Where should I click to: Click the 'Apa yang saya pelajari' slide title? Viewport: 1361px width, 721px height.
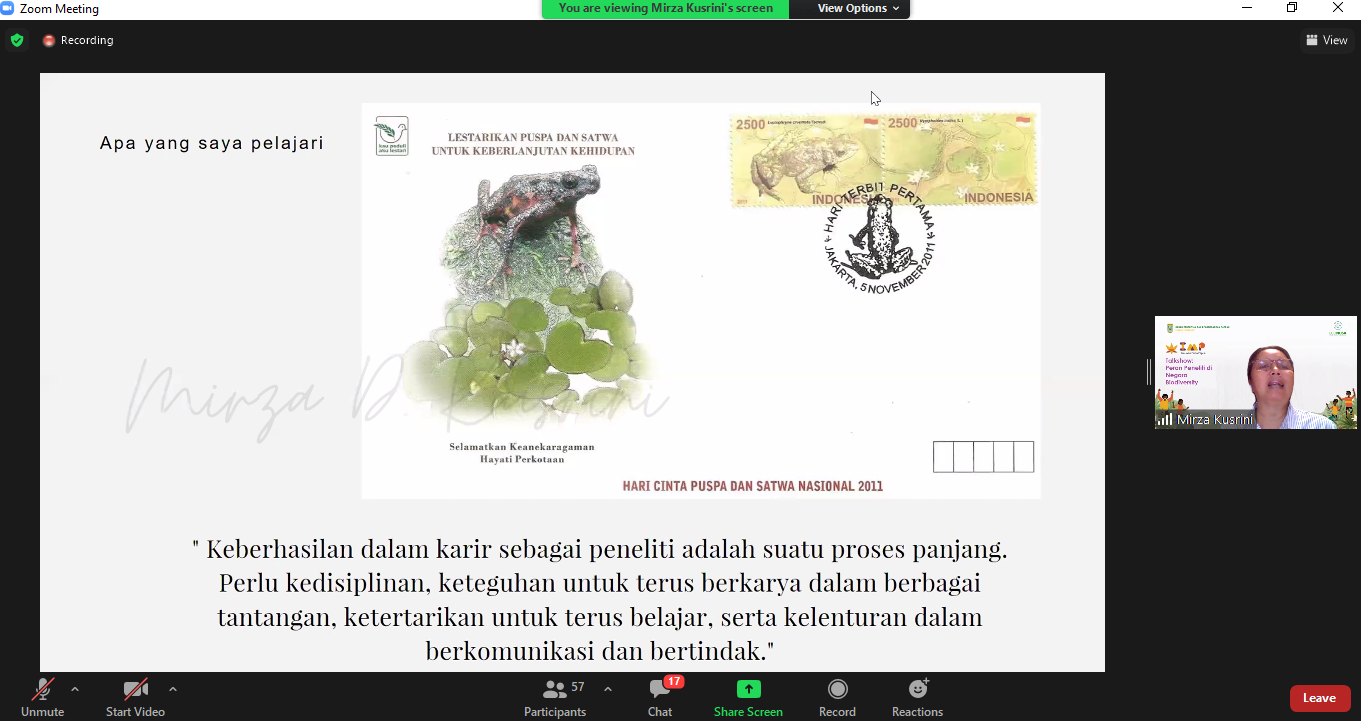point(212,143)
